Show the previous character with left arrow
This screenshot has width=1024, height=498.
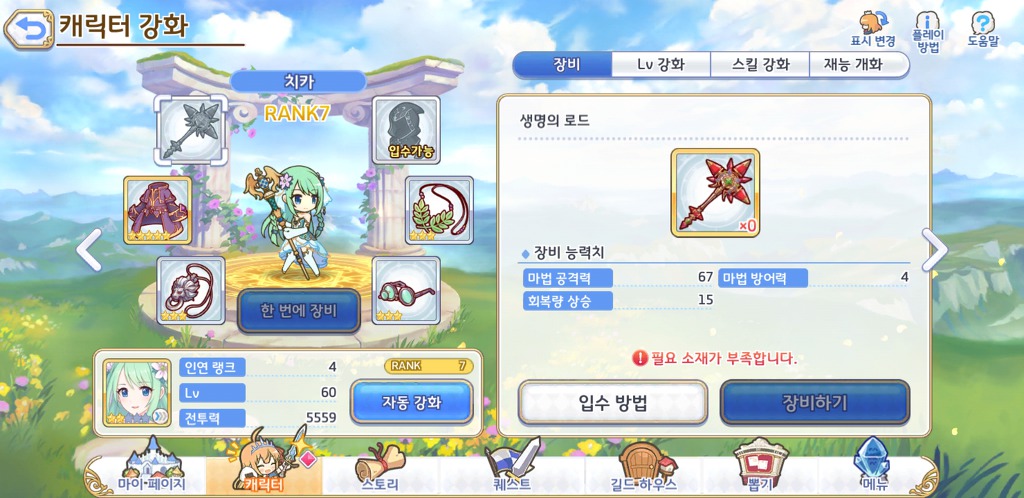point(89,250)
